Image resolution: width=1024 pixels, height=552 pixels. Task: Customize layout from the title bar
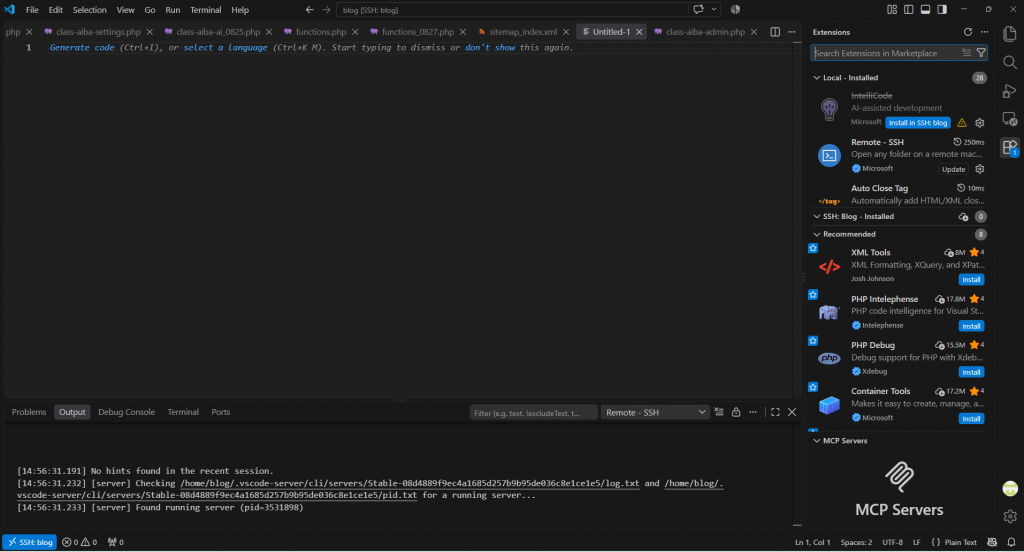(x=892, y=10)
